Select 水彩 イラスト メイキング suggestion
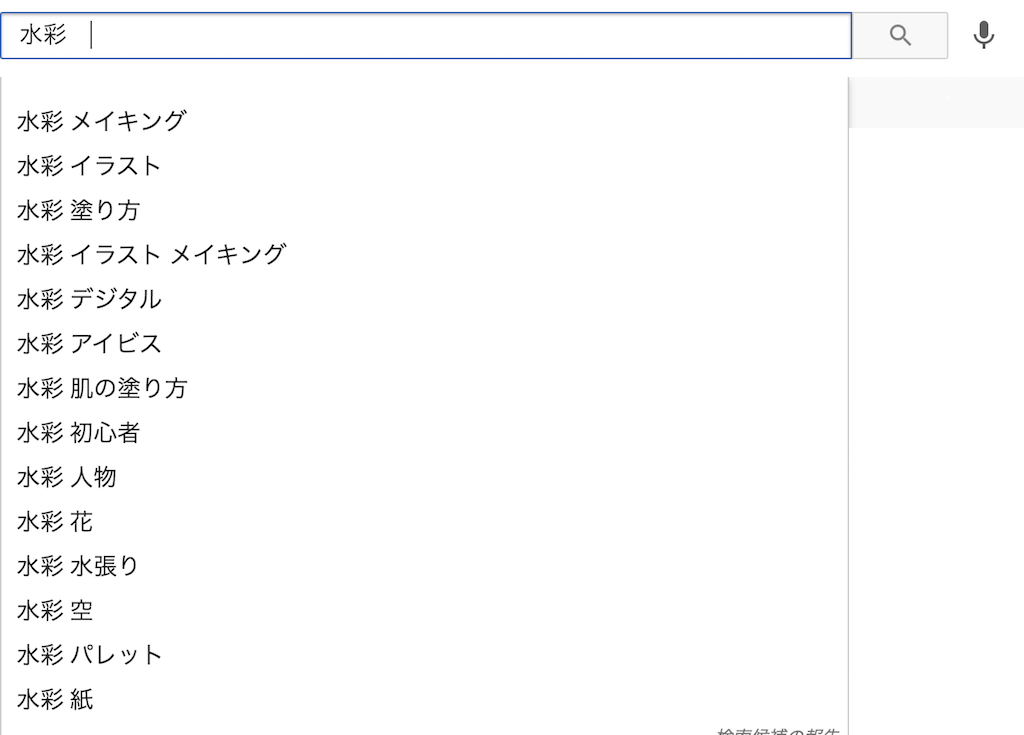 tap(151, 254)
